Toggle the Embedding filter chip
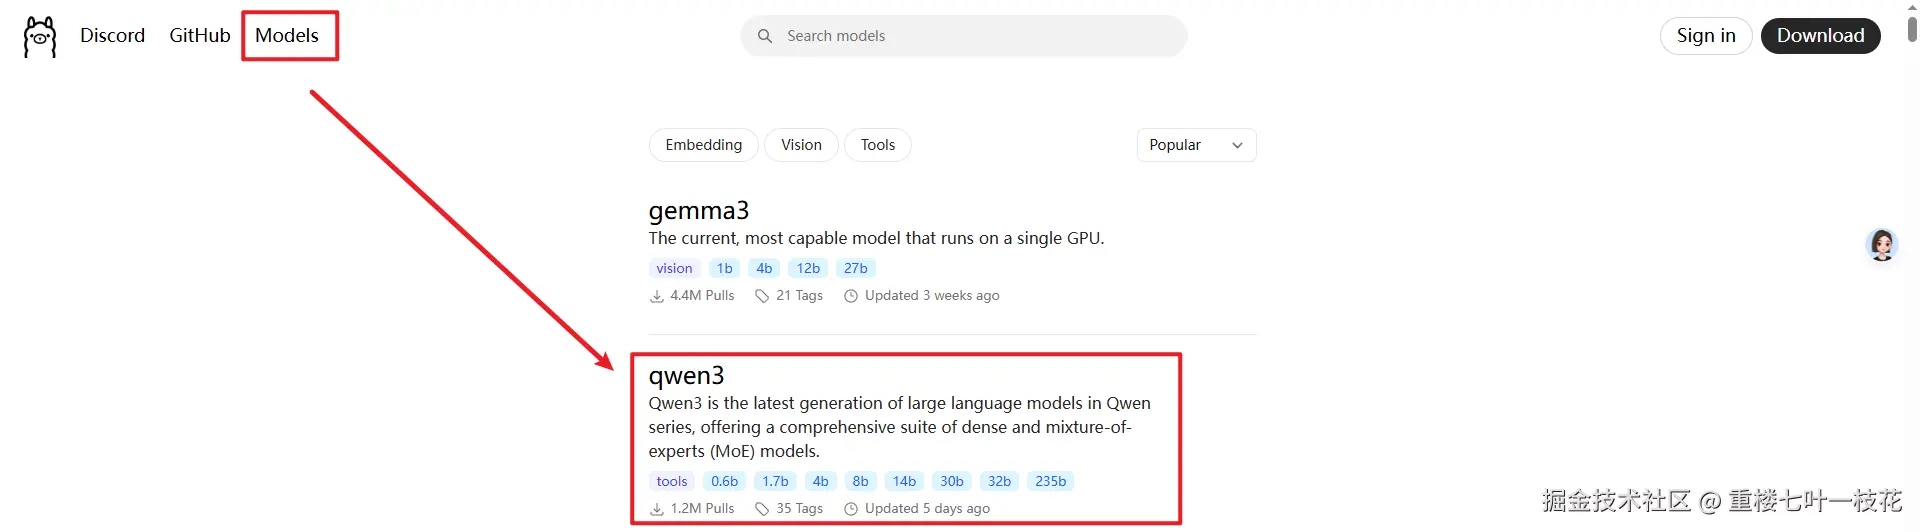1920x532 pixels. pyautogui.click(x=704, y=145)
